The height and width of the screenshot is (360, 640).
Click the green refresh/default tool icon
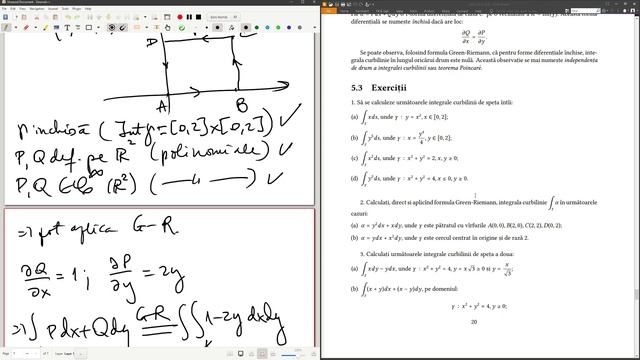(x=182, y=28)
